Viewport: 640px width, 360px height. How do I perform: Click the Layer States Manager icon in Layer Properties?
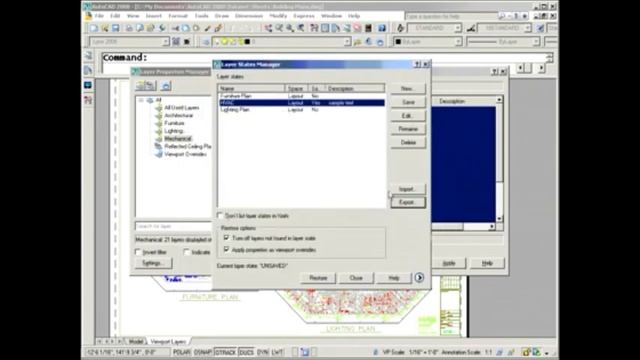[166, 86]
